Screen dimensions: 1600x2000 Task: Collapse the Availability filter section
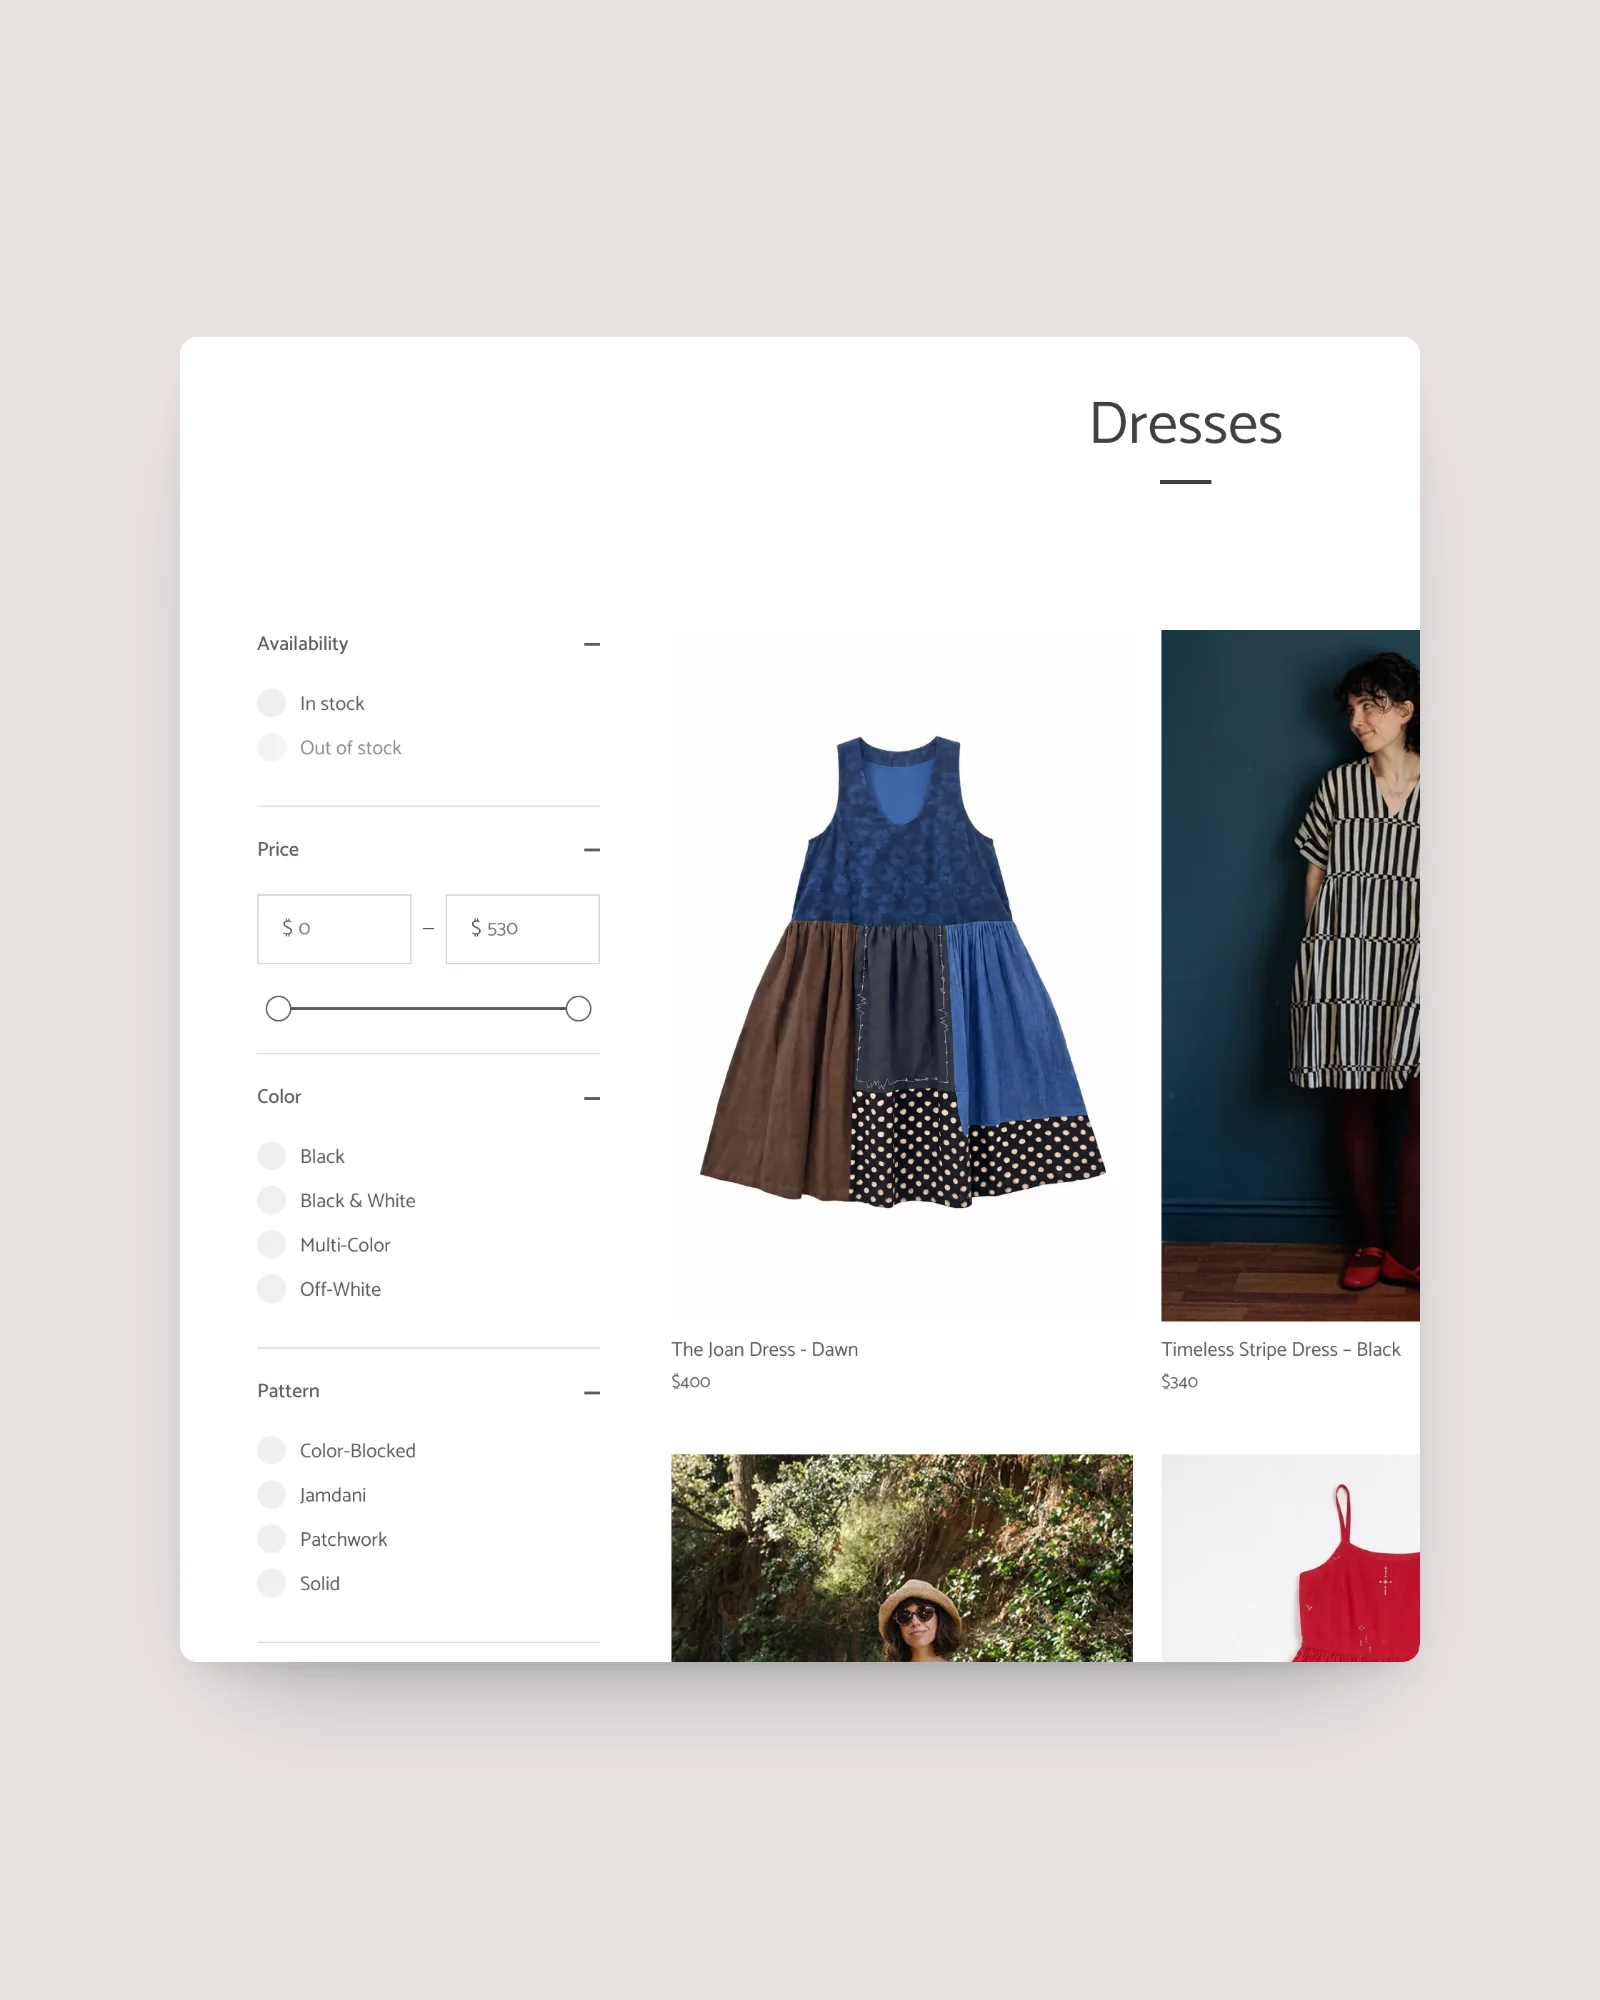click(x=592, y=644)
